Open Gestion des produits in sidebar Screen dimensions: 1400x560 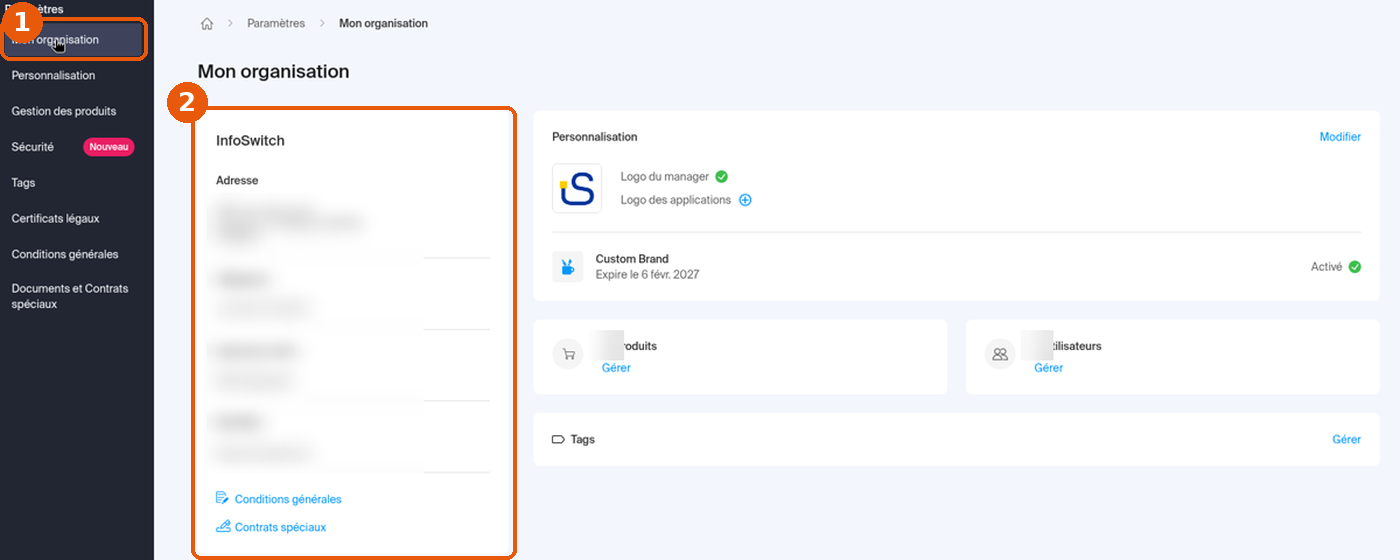(x=64, y=111)
